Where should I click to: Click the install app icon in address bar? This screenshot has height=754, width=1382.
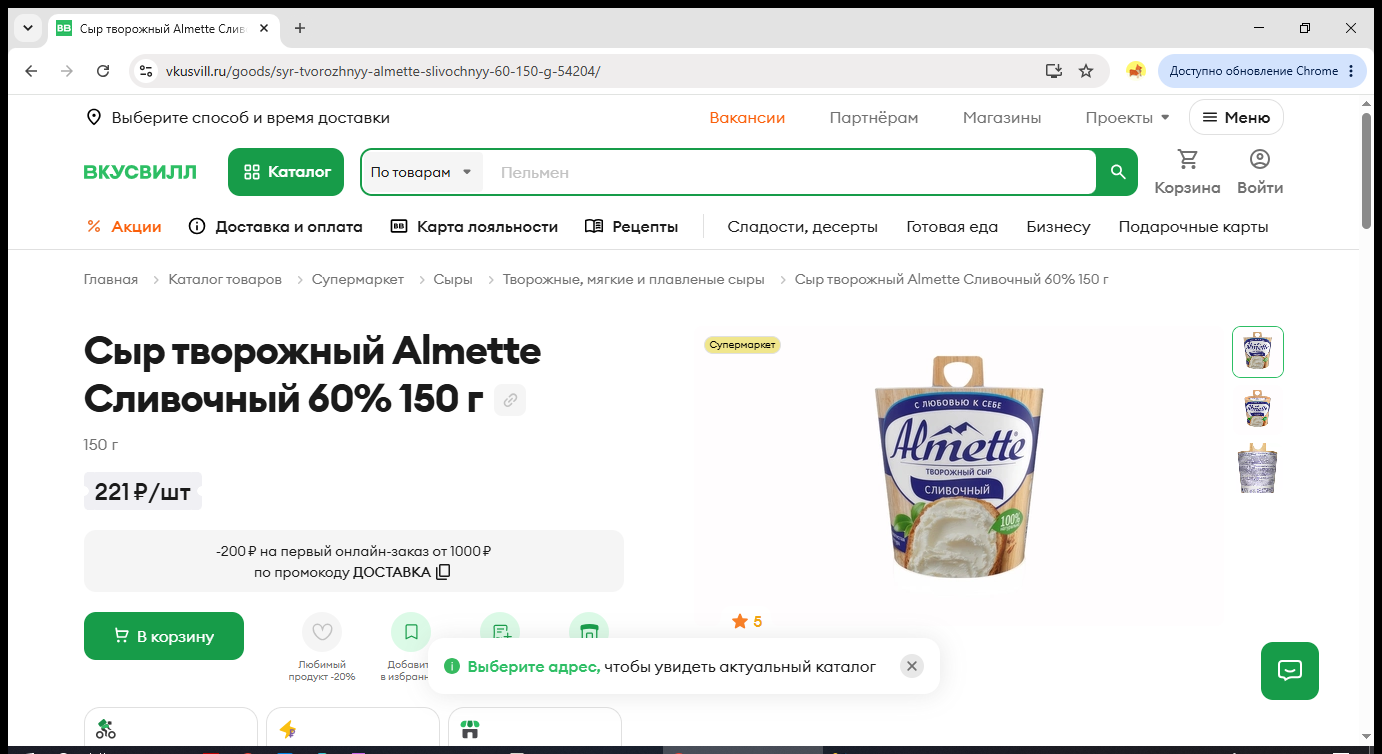tap(1053, 71)
